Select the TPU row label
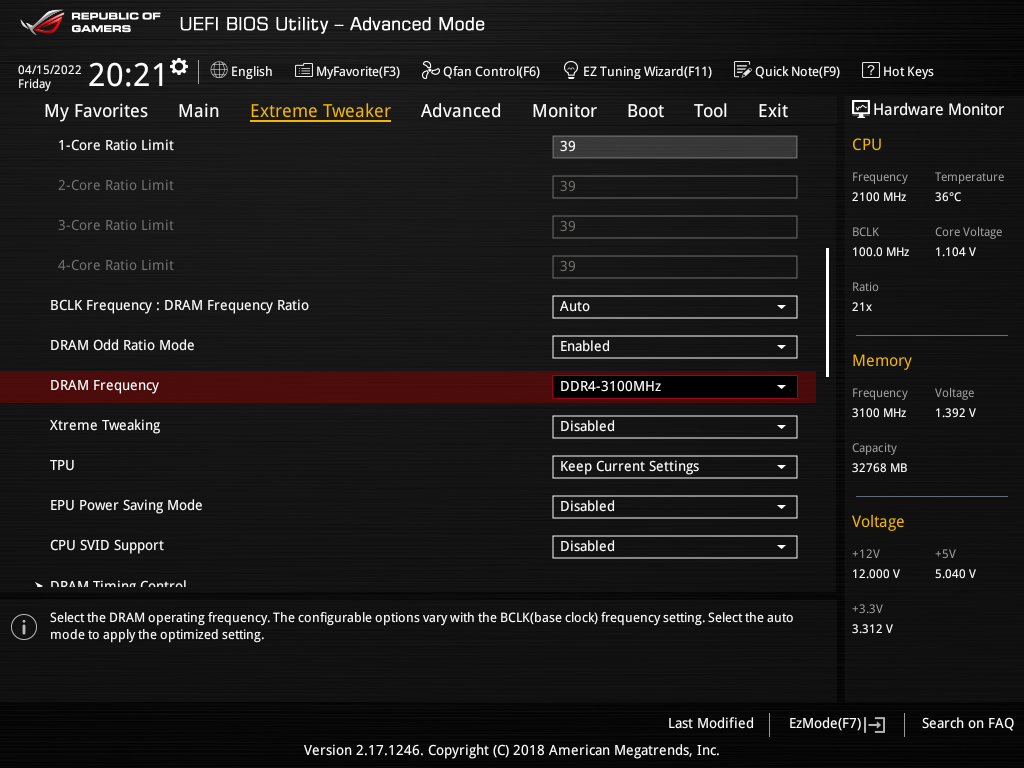Screen dimensions: 1024x768 tap(62, 465)
